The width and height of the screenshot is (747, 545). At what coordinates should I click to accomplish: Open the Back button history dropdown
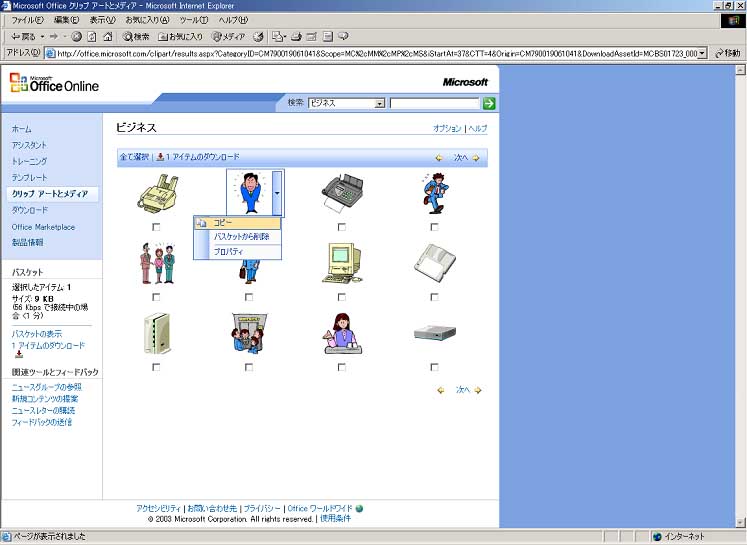click(x=42, y=36)
